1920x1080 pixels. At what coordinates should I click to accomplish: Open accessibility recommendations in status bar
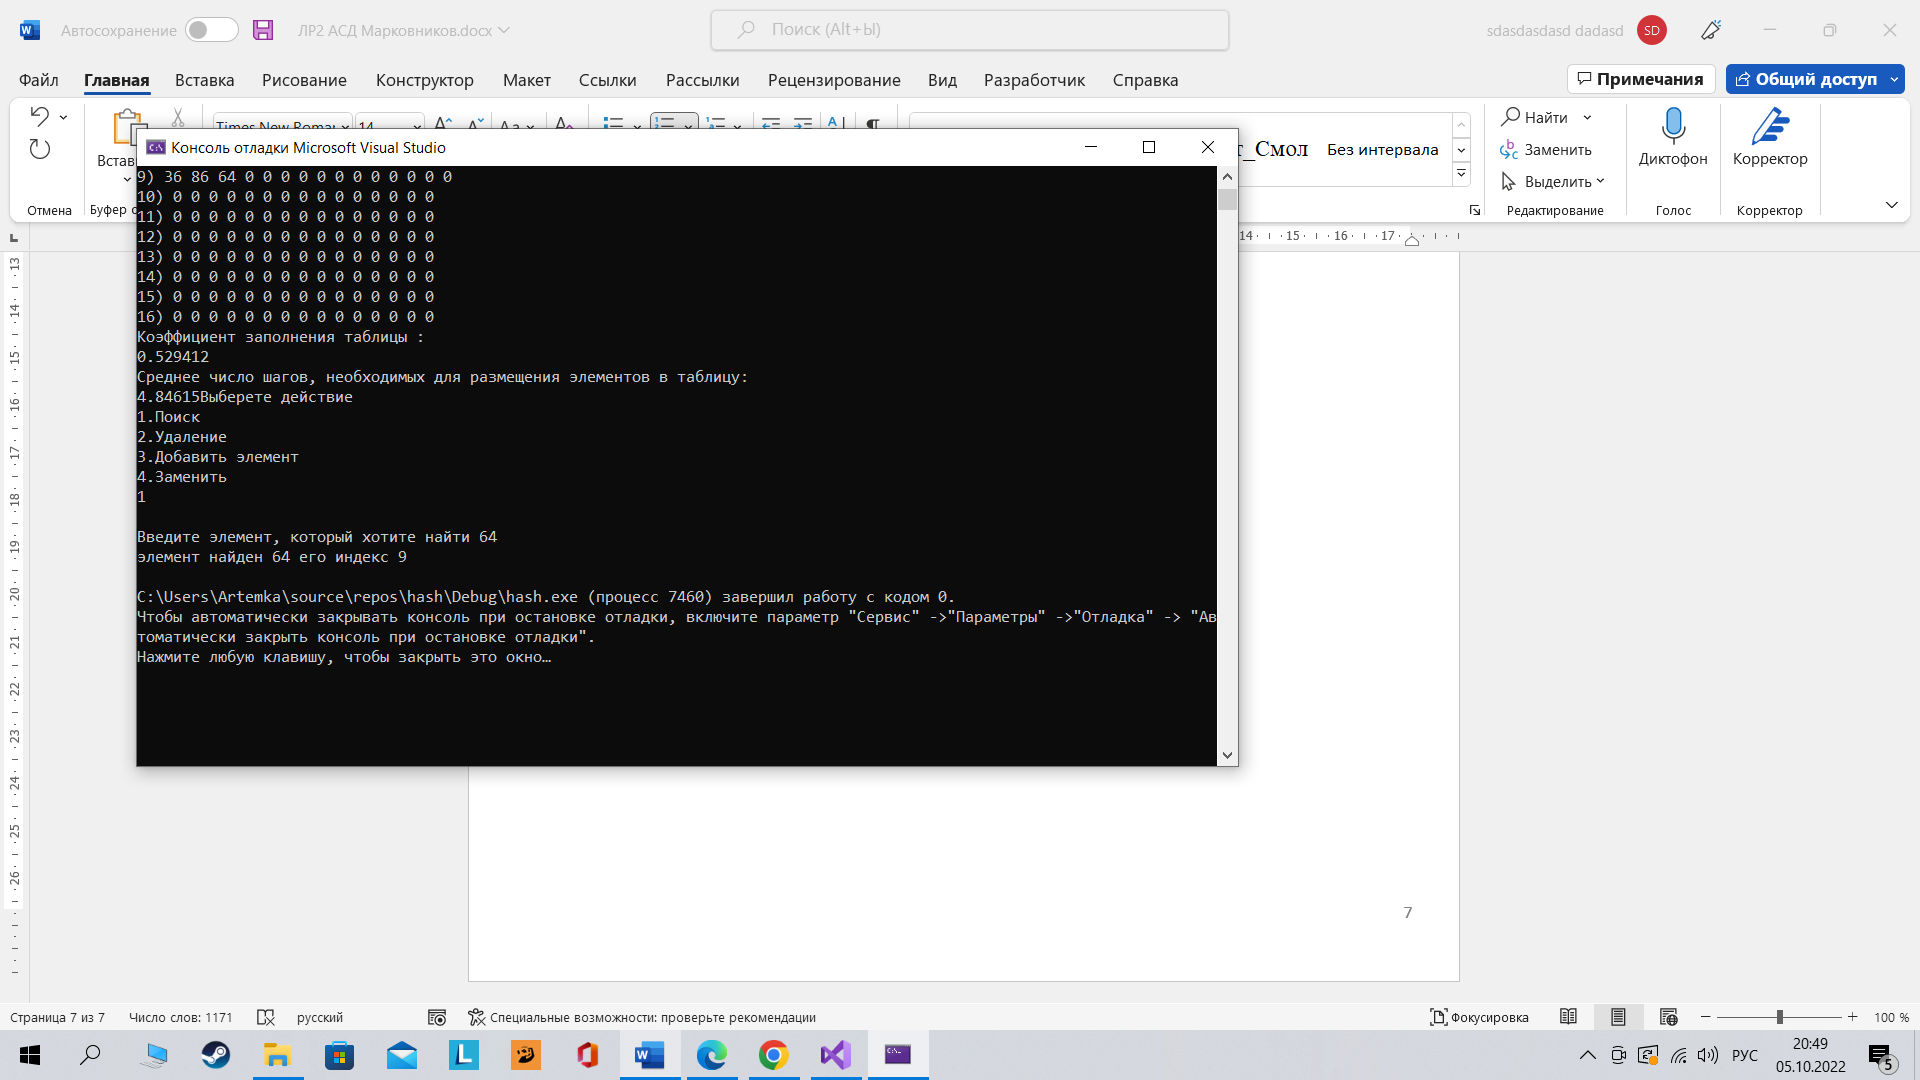coord(642,1017)
